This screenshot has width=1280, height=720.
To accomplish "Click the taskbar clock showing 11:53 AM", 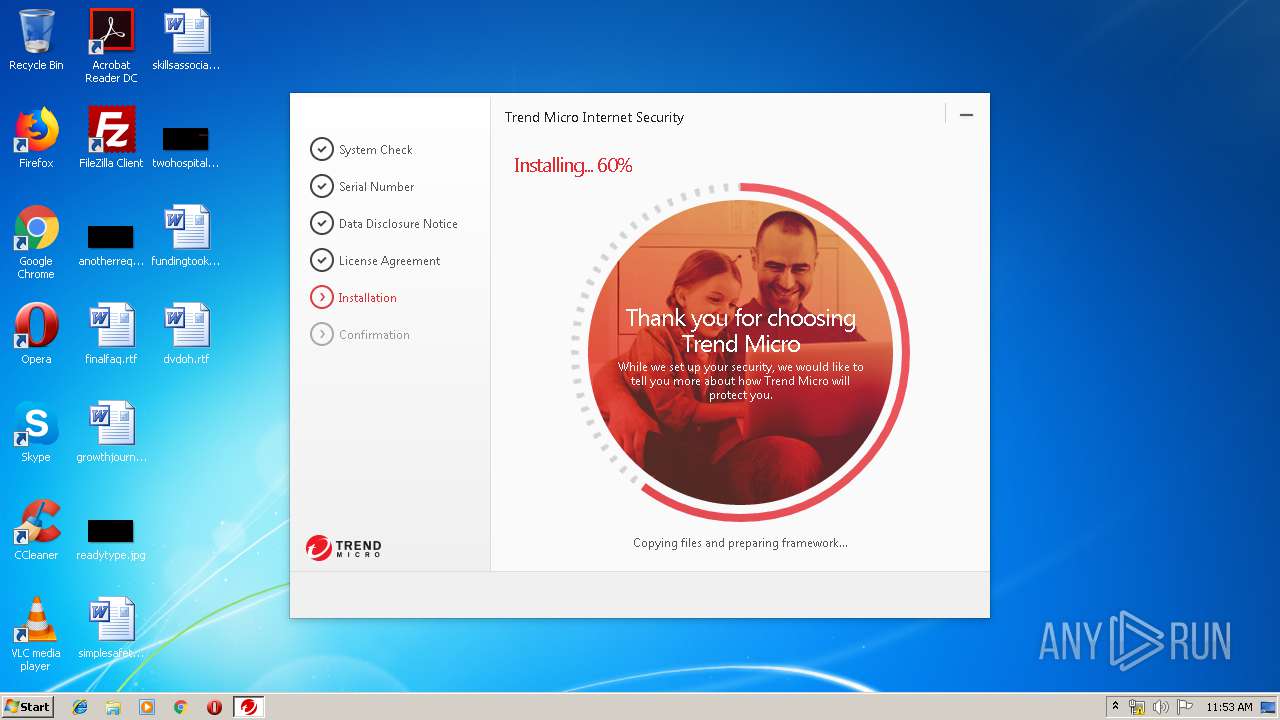I will tap(1229, 707).
